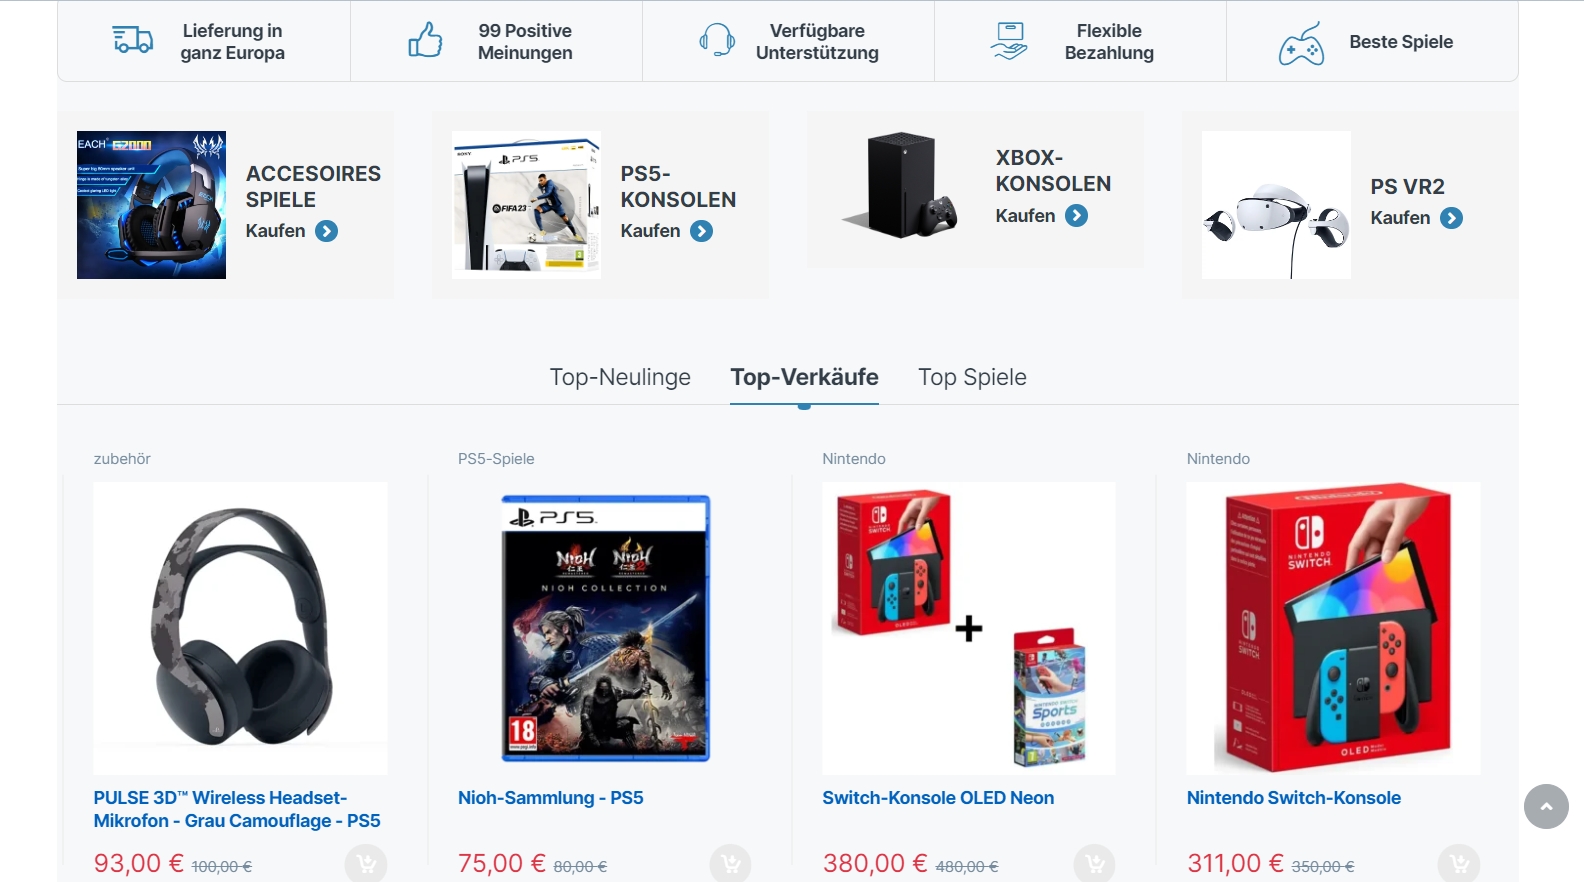Click the game controller Beste Spiele icon
1584x882 pixels.
pos(1301,43)
